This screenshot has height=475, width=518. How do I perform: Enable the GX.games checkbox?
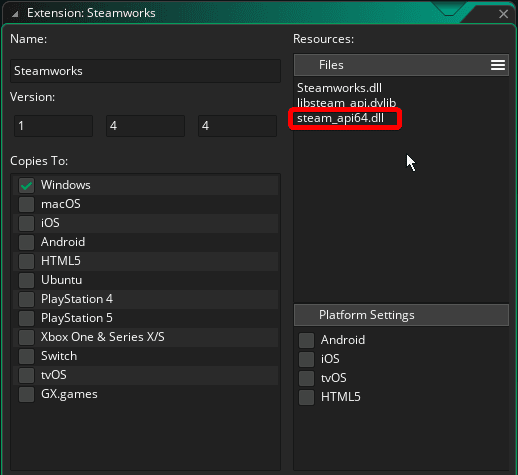click(x=26, y=394)
